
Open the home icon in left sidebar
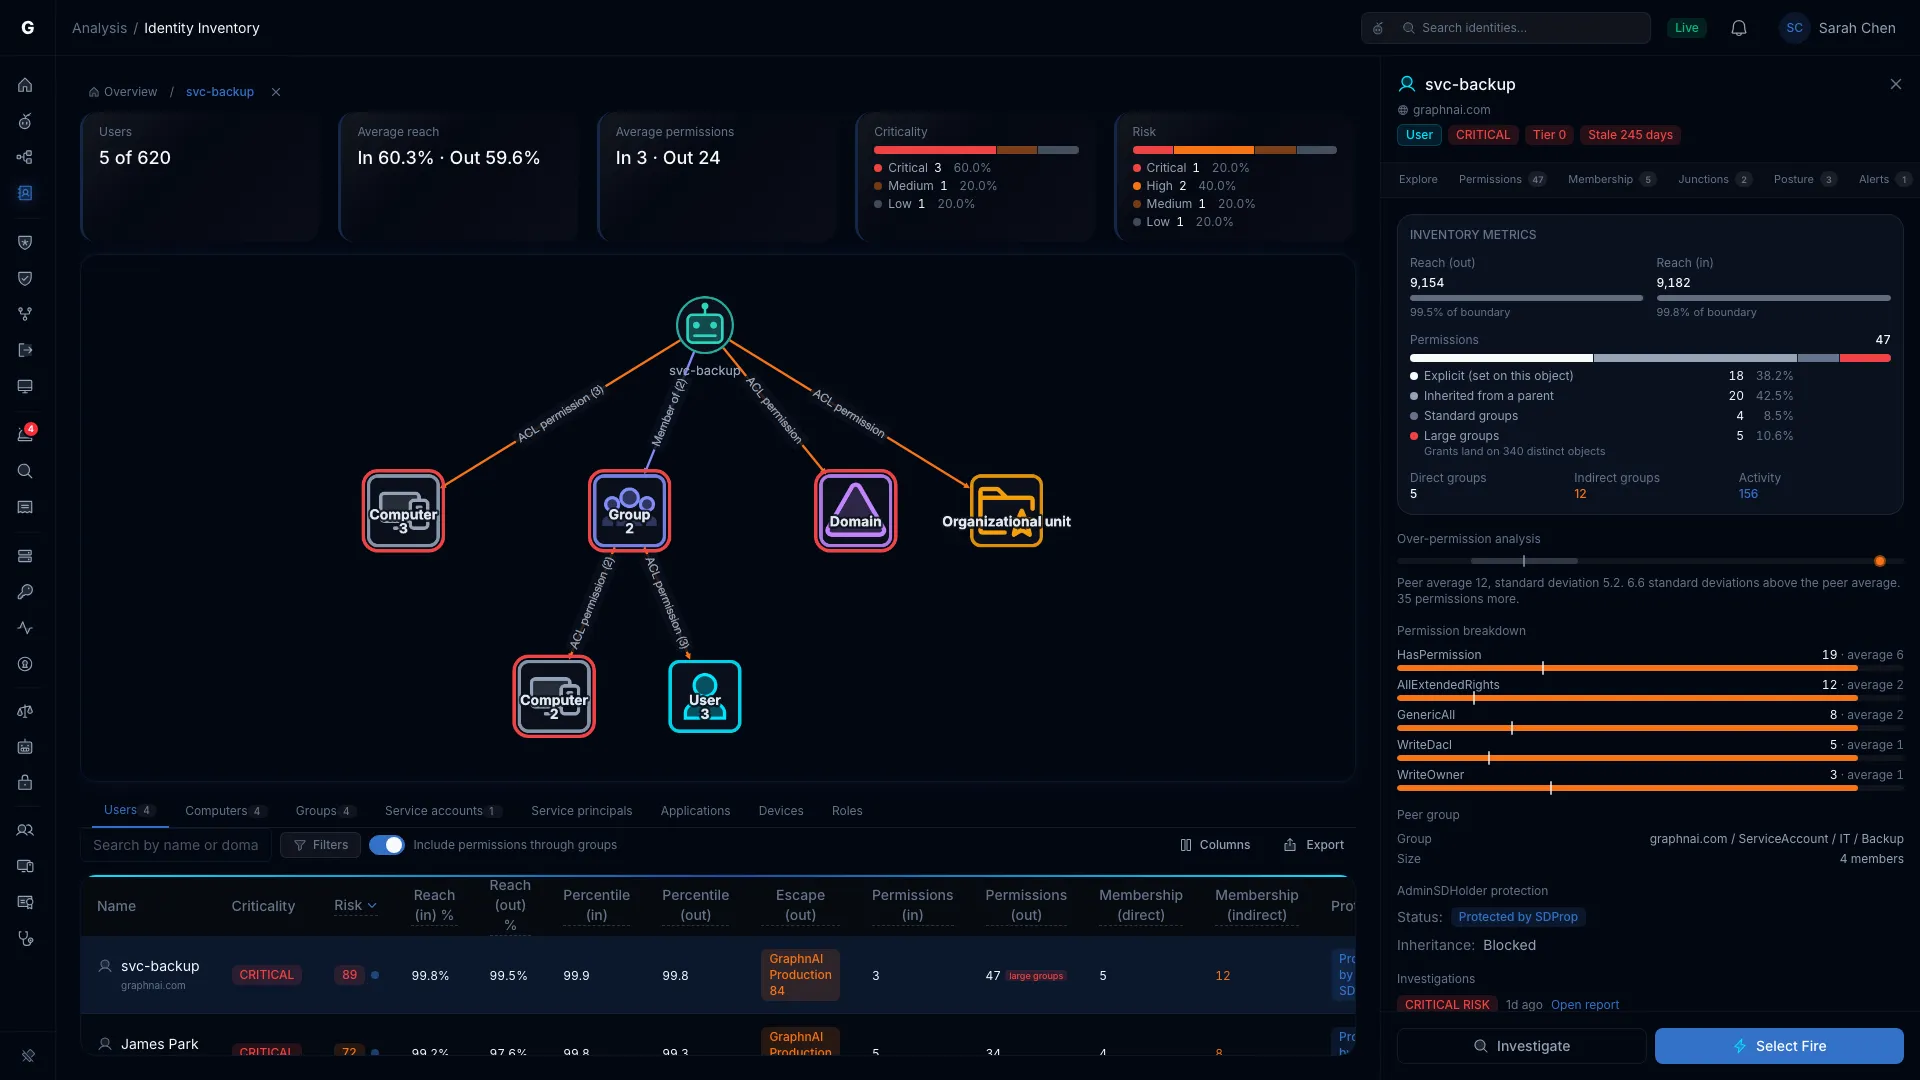pyautogui.click(x=25, y=85)
